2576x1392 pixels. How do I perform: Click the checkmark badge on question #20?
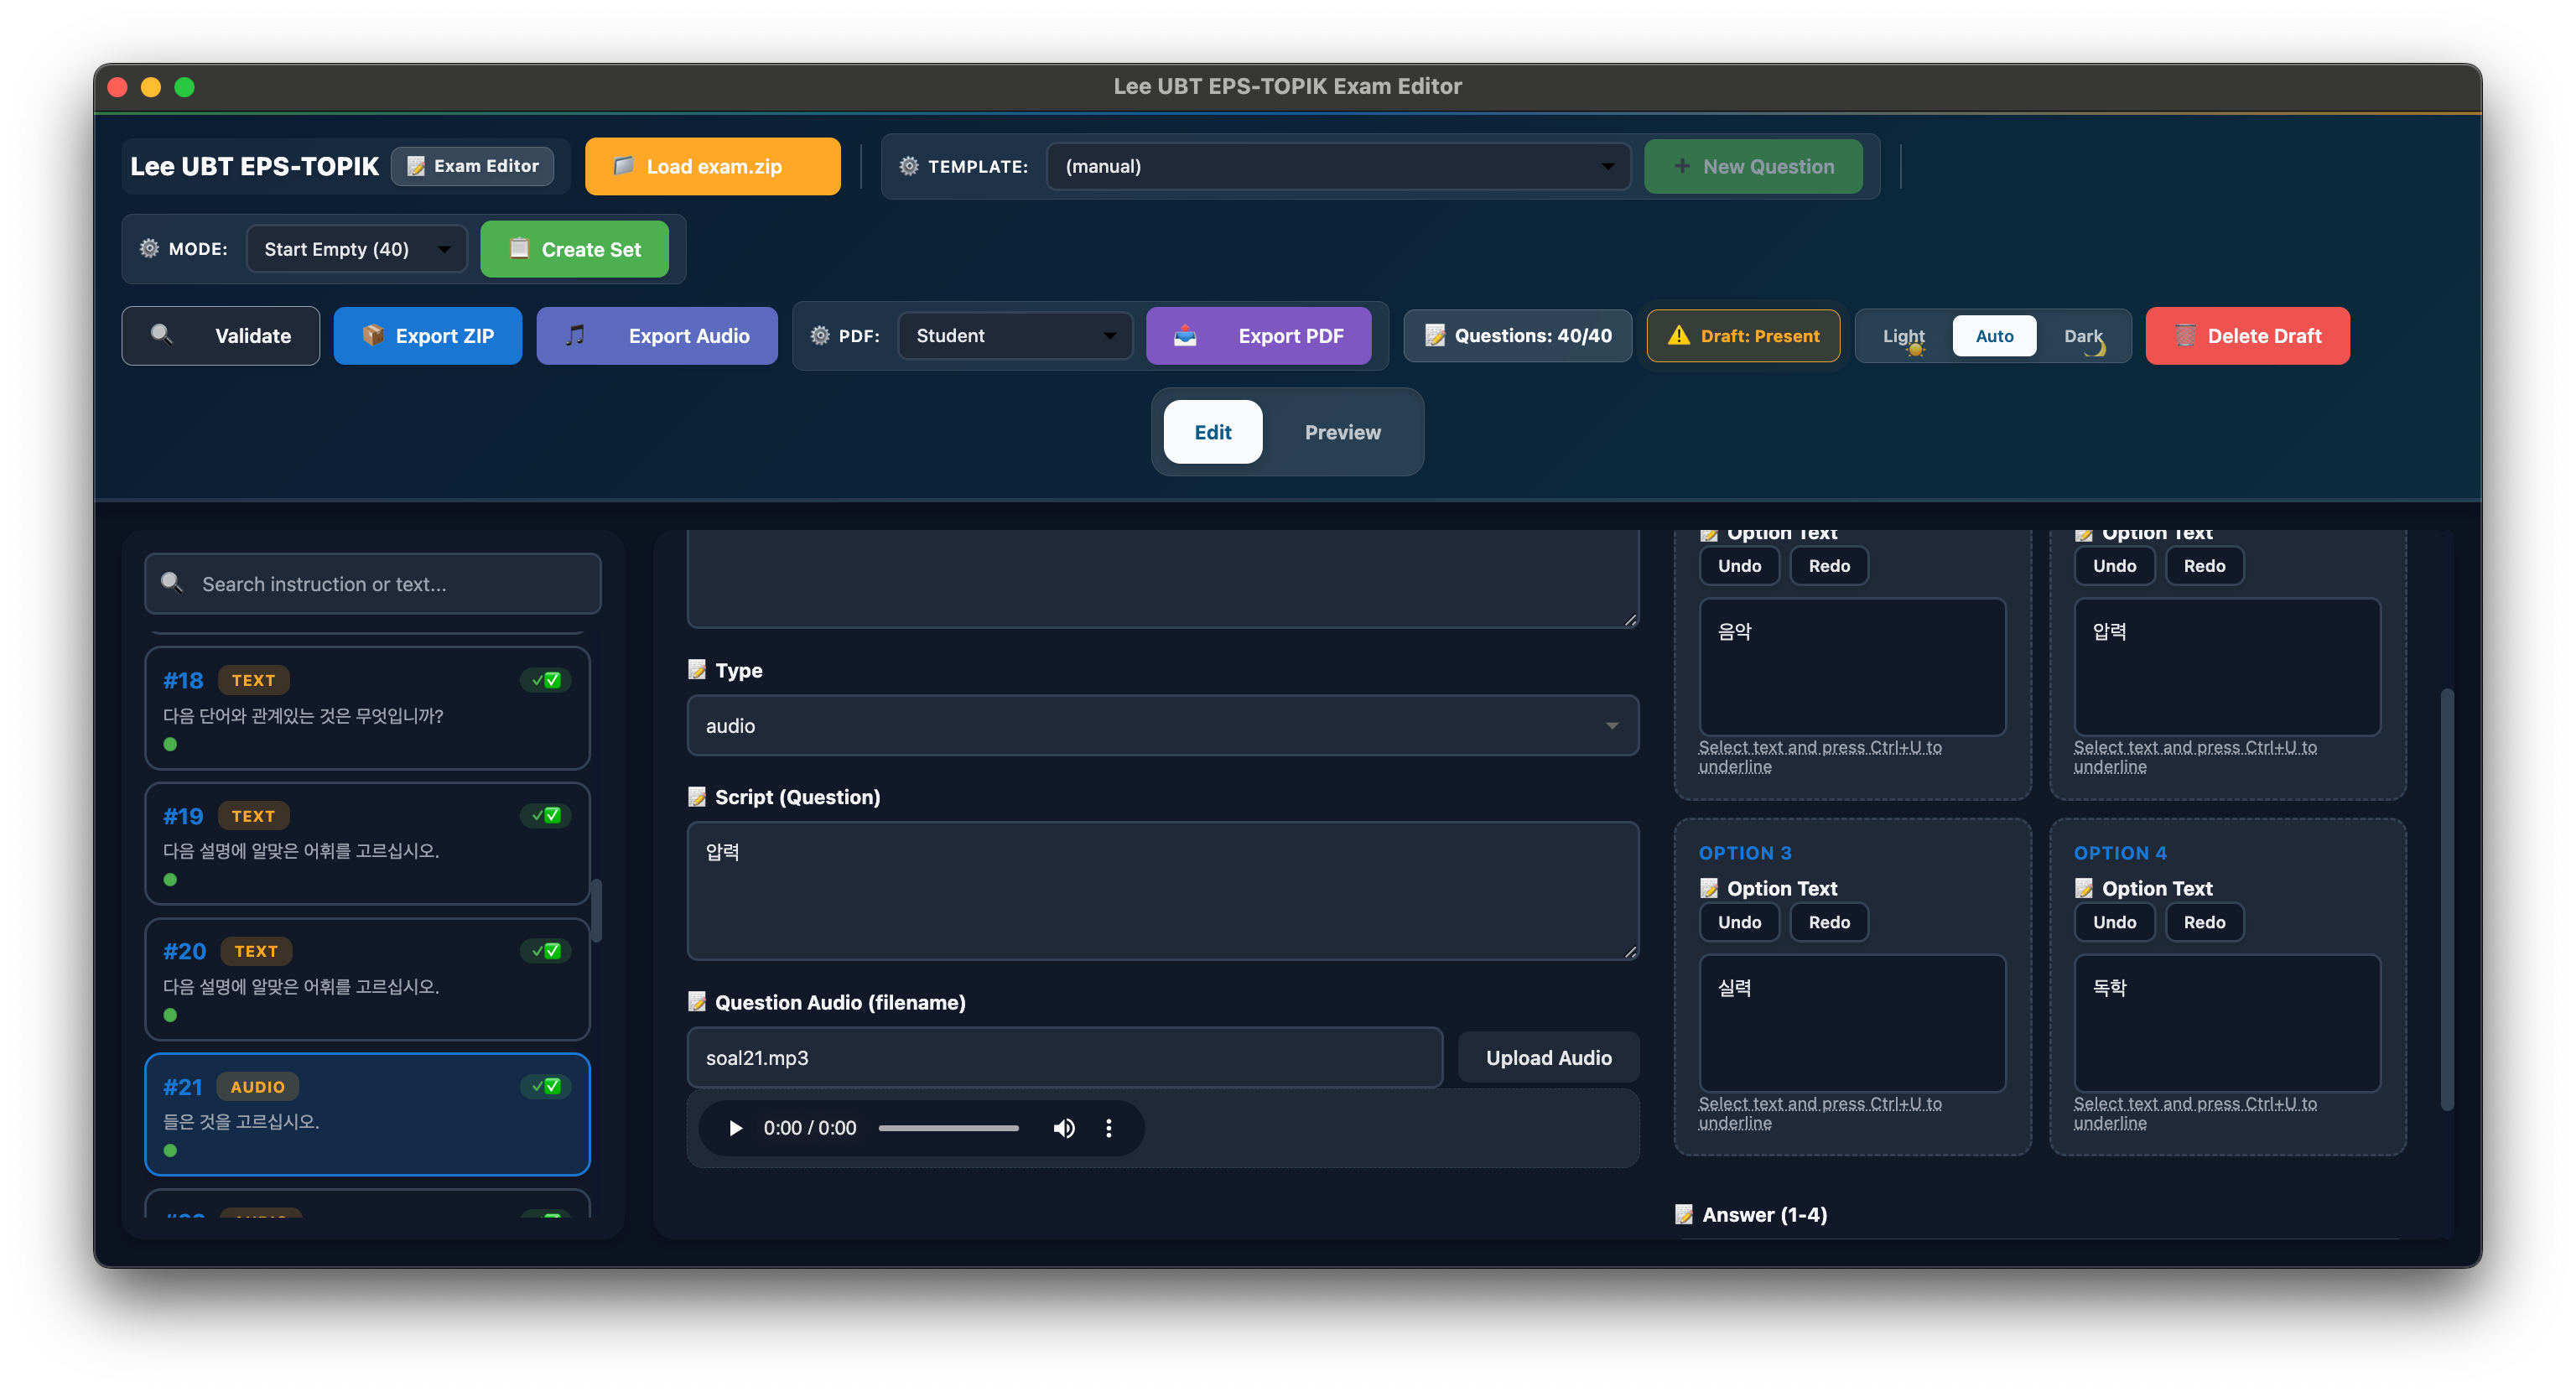pyautogui.click(x=546, y=950)
